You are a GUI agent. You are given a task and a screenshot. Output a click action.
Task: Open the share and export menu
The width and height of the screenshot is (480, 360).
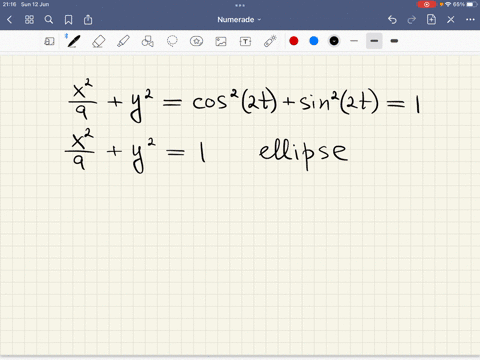click(88, 20)
